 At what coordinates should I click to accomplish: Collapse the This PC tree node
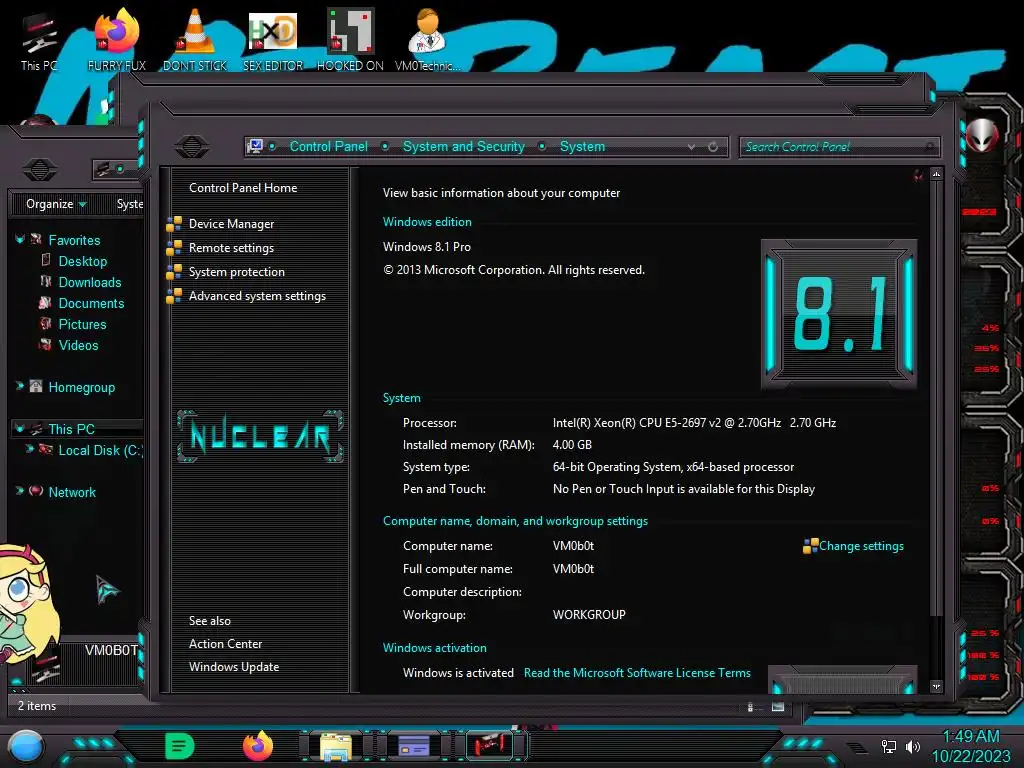pyautogui.click(x=20, y=429)
